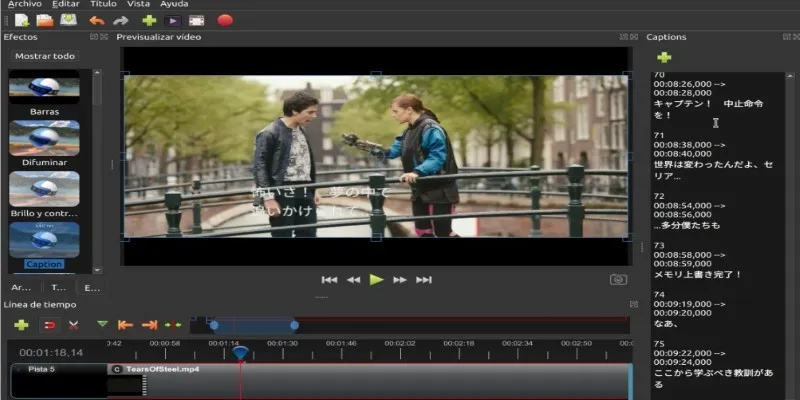Open the Ayuda menu
Screen dimensions: 800x400
[174, 4]
